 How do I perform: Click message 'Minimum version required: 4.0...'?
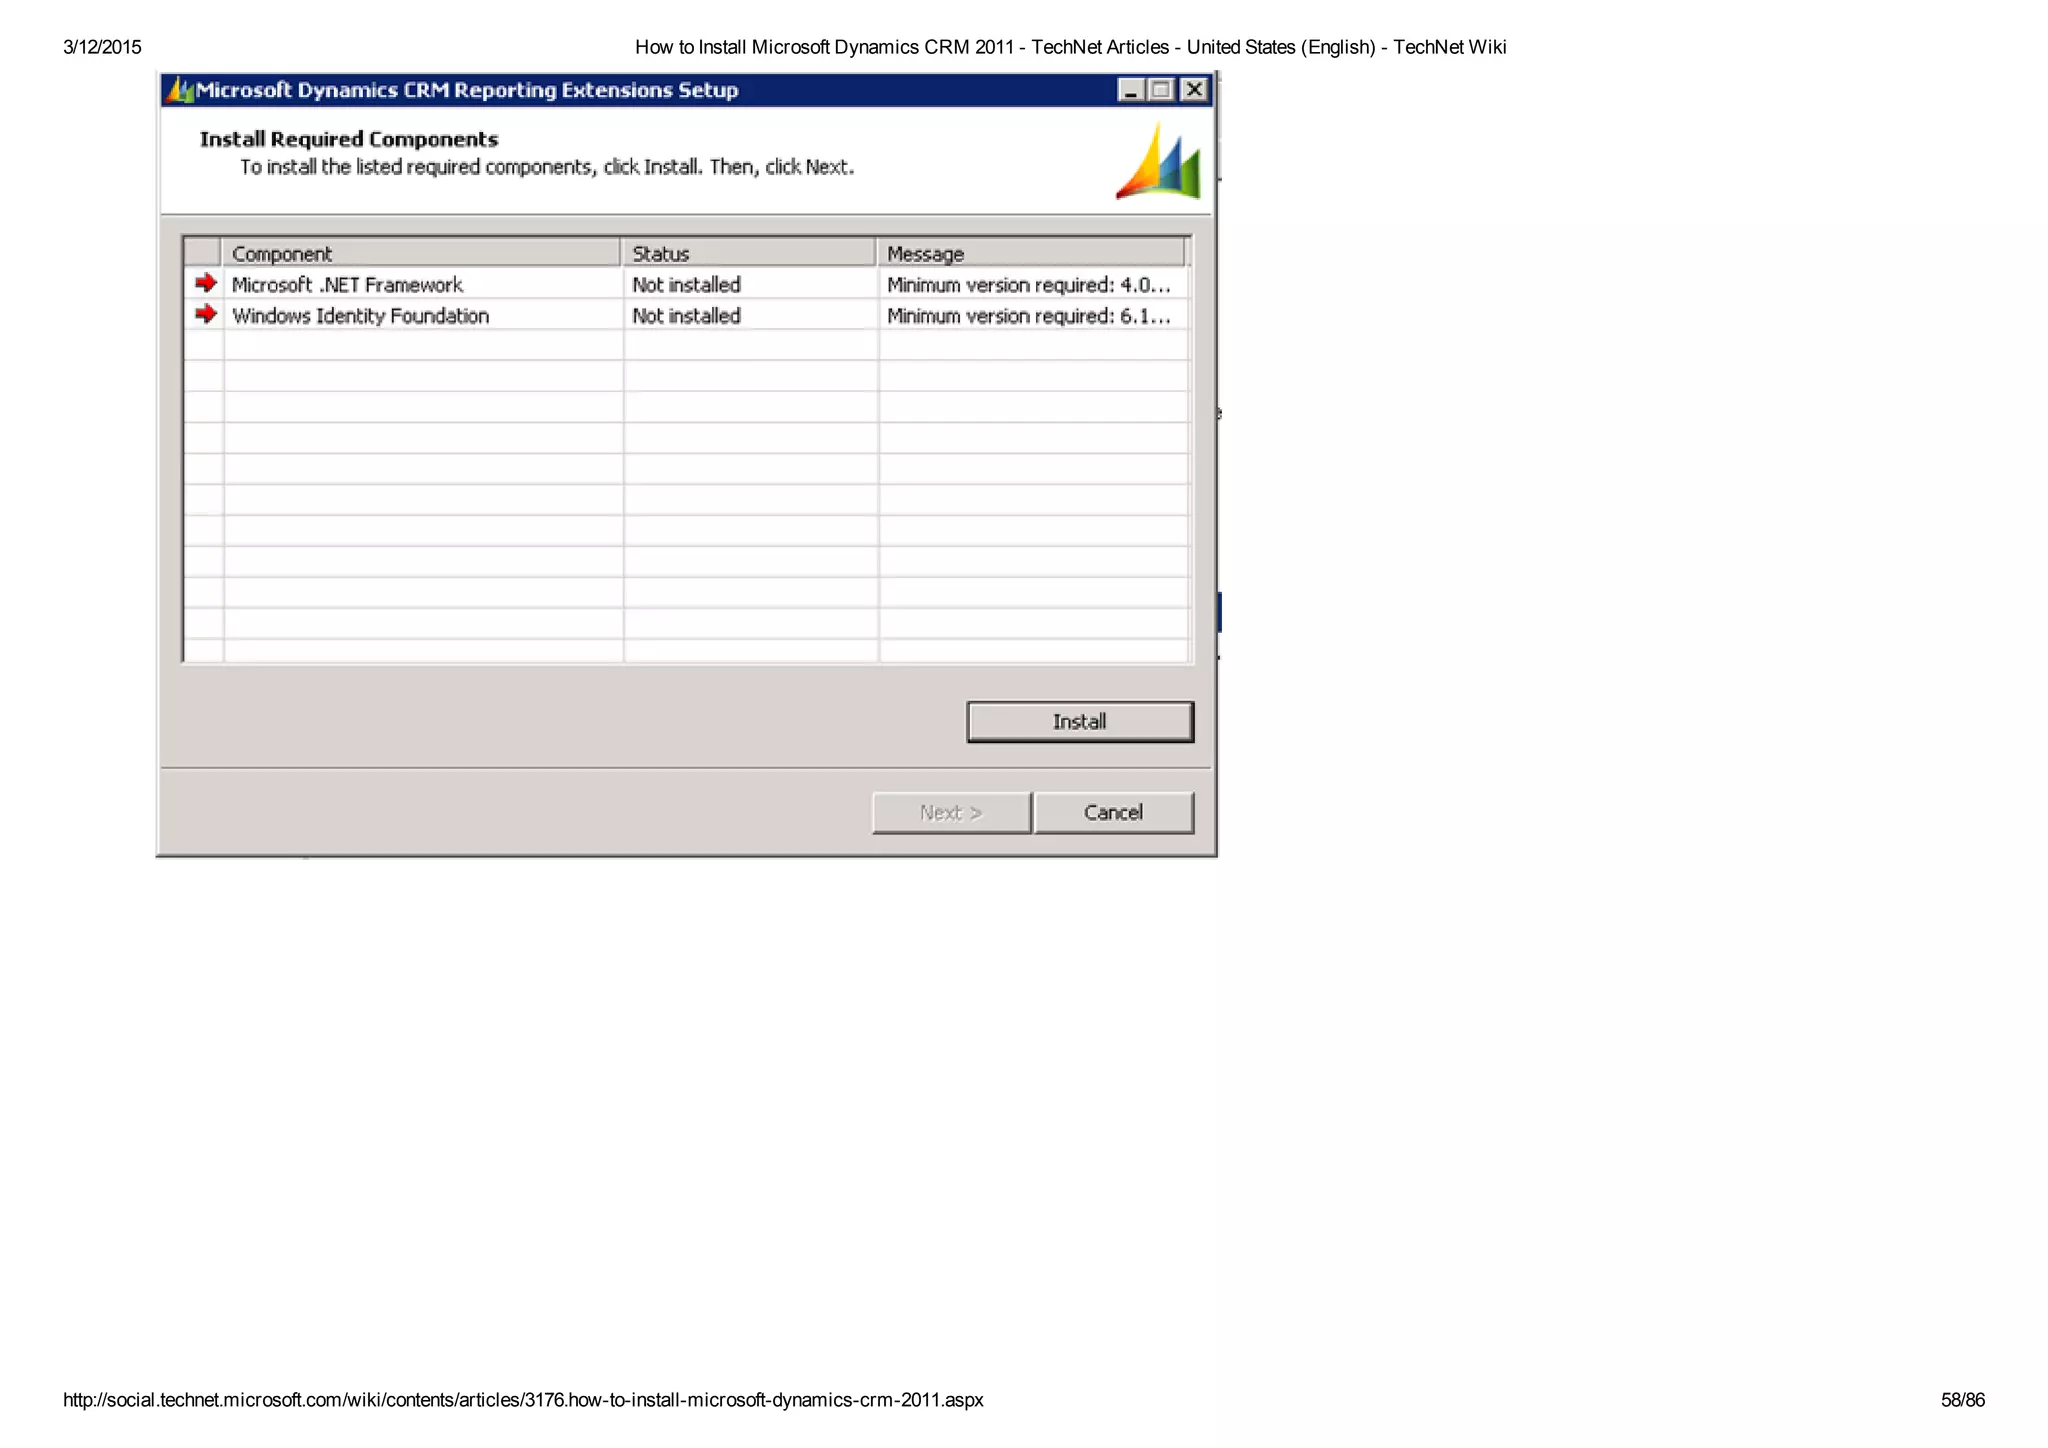tap(1029, 285)
